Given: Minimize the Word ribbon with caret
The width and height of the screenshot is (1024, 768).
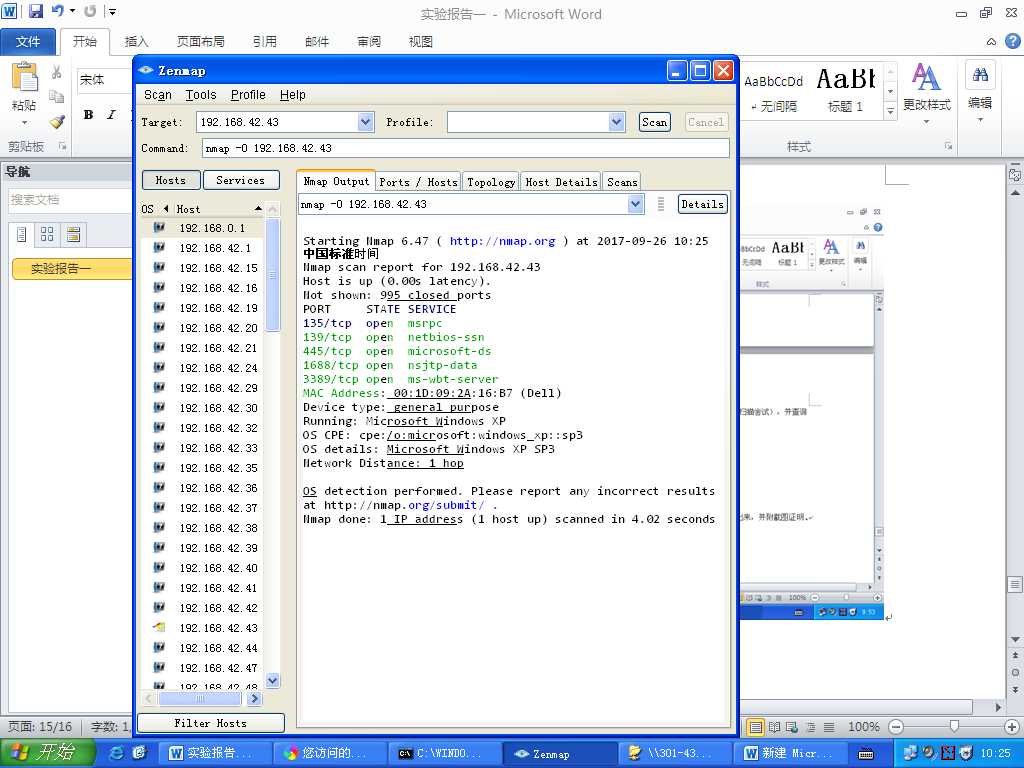Looking at the screenshot, I should (x=991, y=41).
